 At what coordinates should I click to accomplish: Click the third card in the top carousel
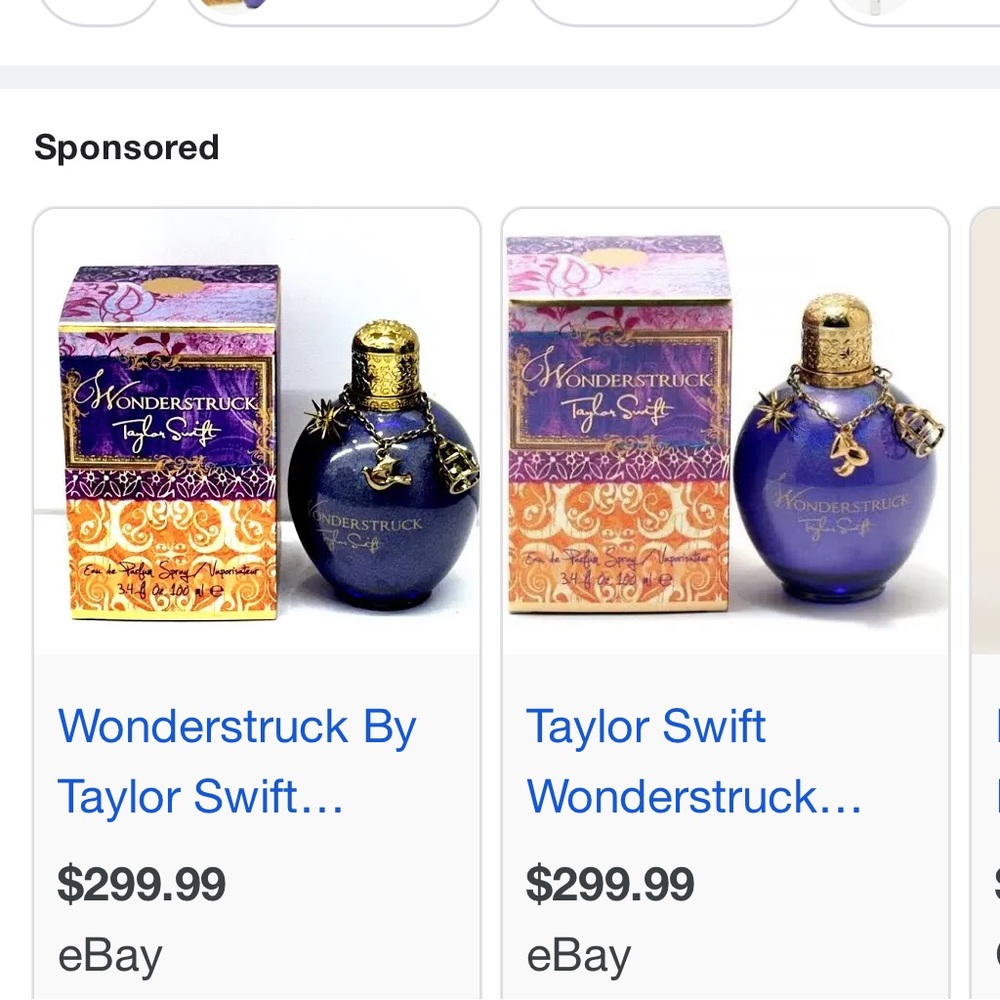pyautogui.click(x=663, y=10)
